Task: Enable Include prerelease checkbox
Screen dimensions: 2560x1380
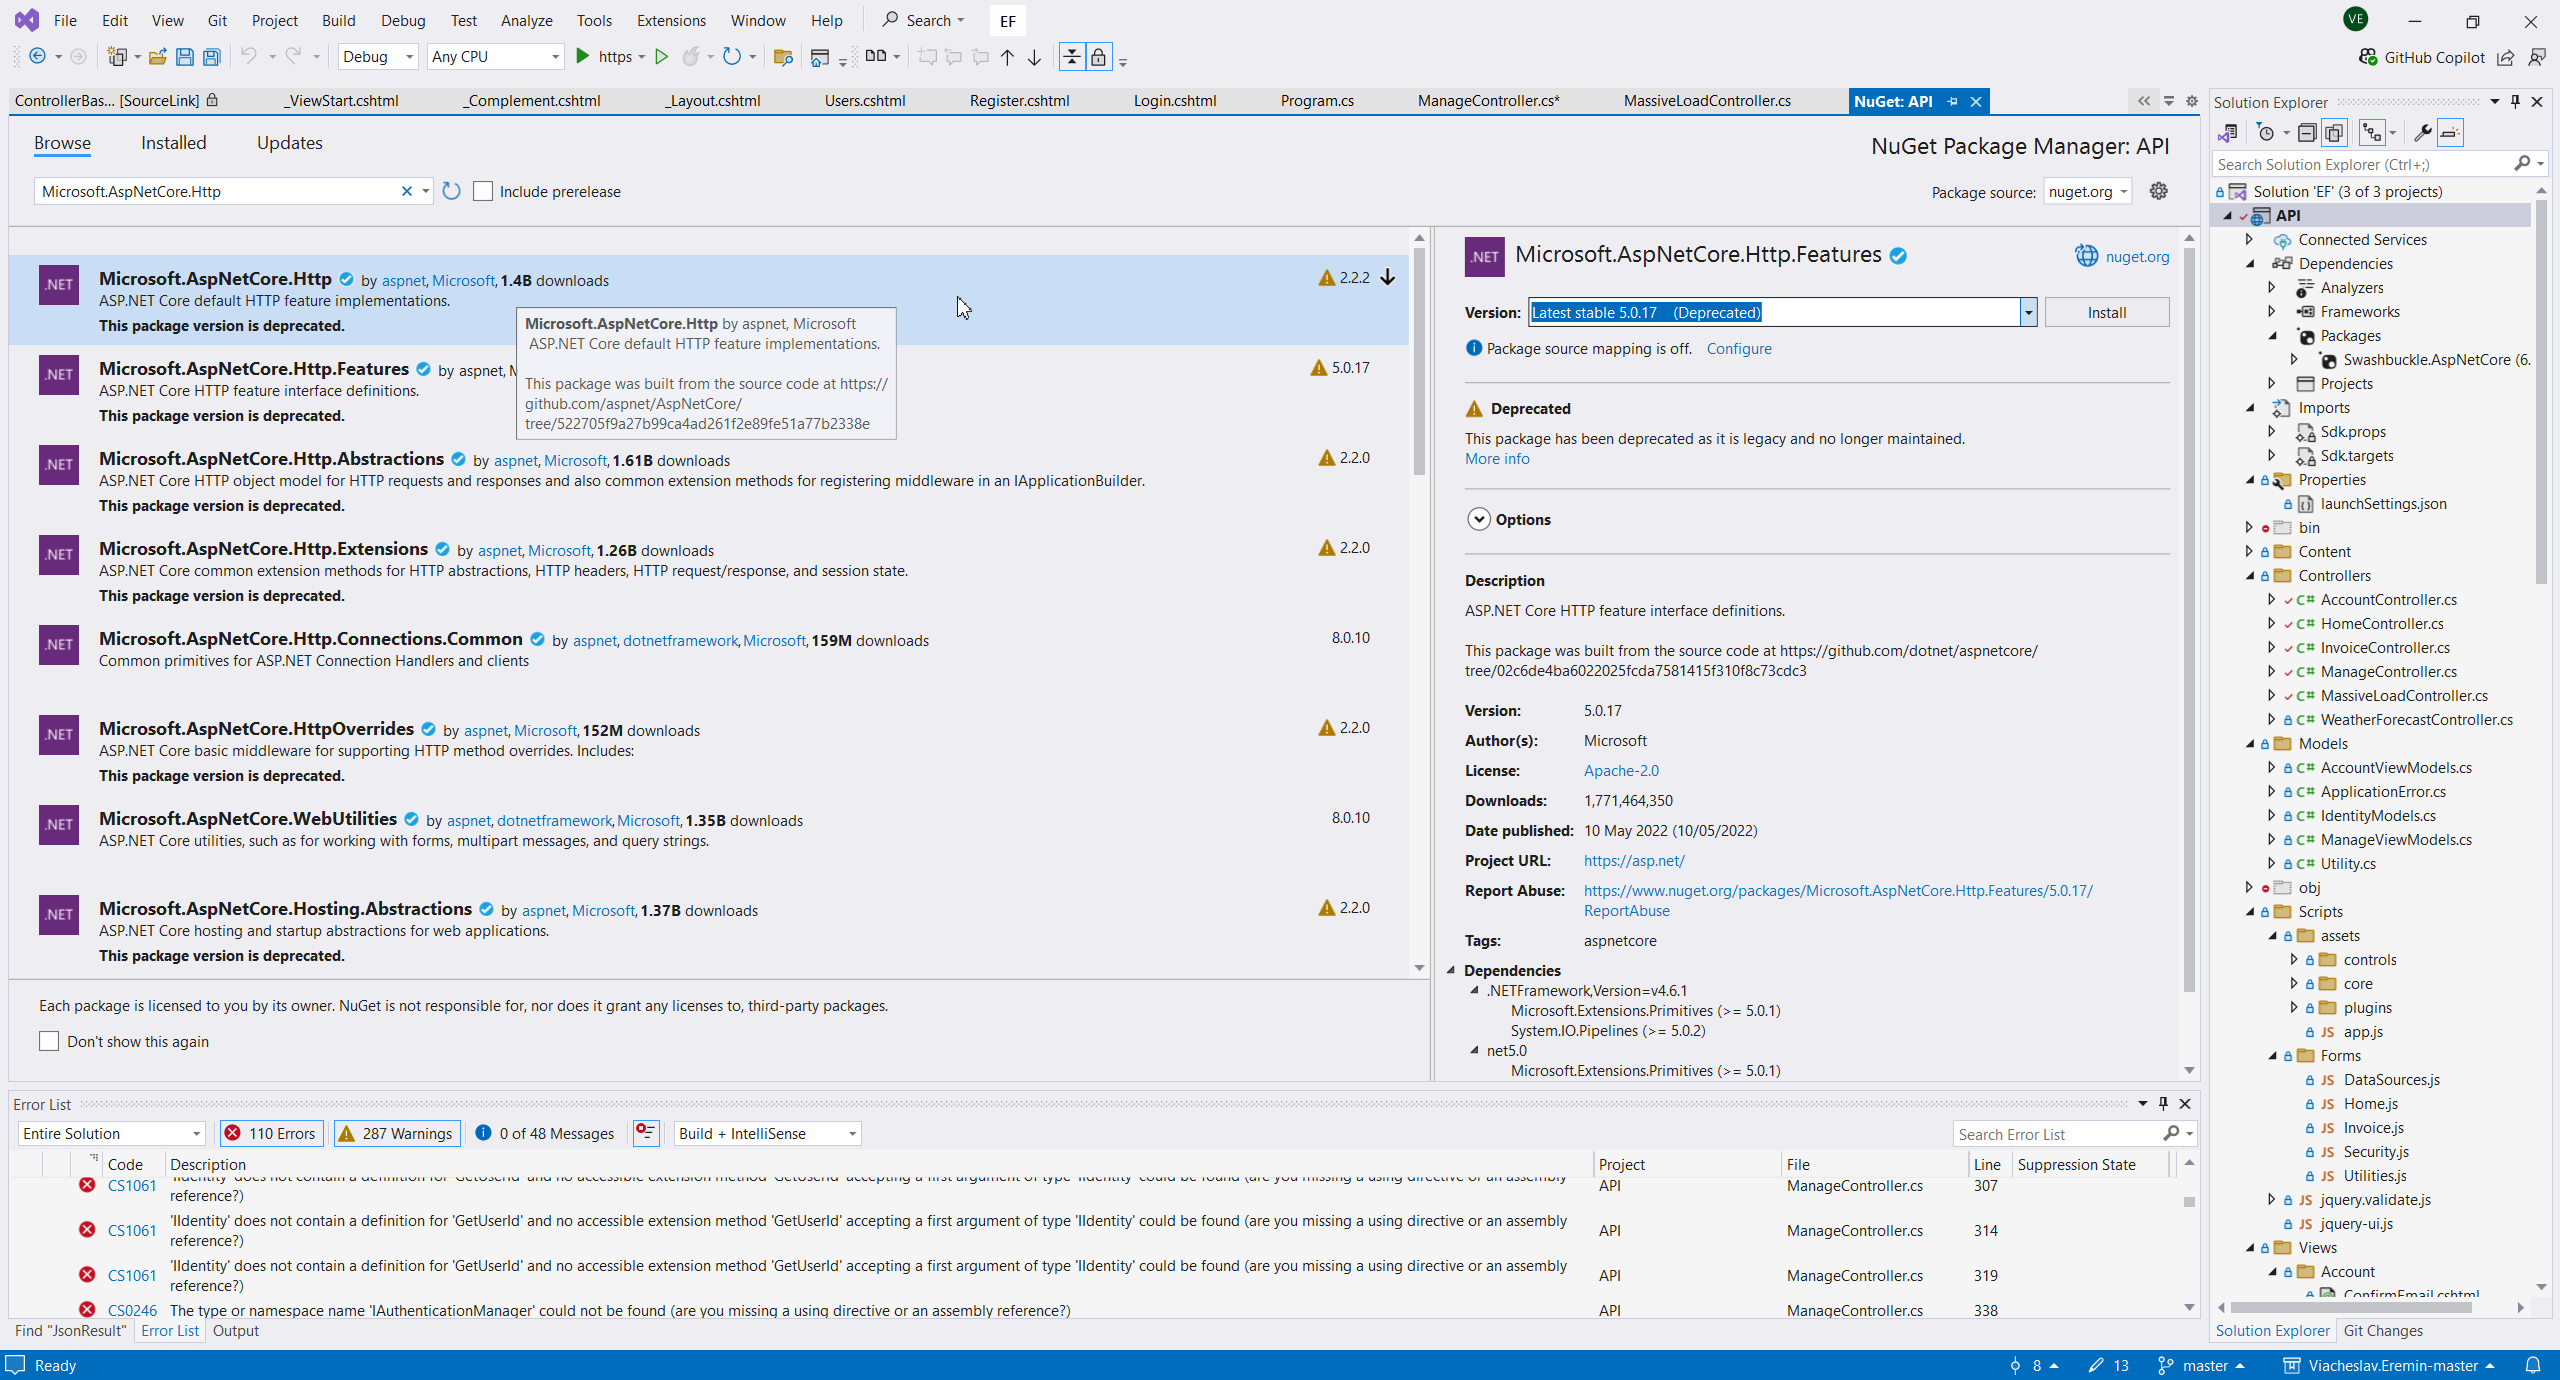Action: pyautogui.click(x=483, y=191)
